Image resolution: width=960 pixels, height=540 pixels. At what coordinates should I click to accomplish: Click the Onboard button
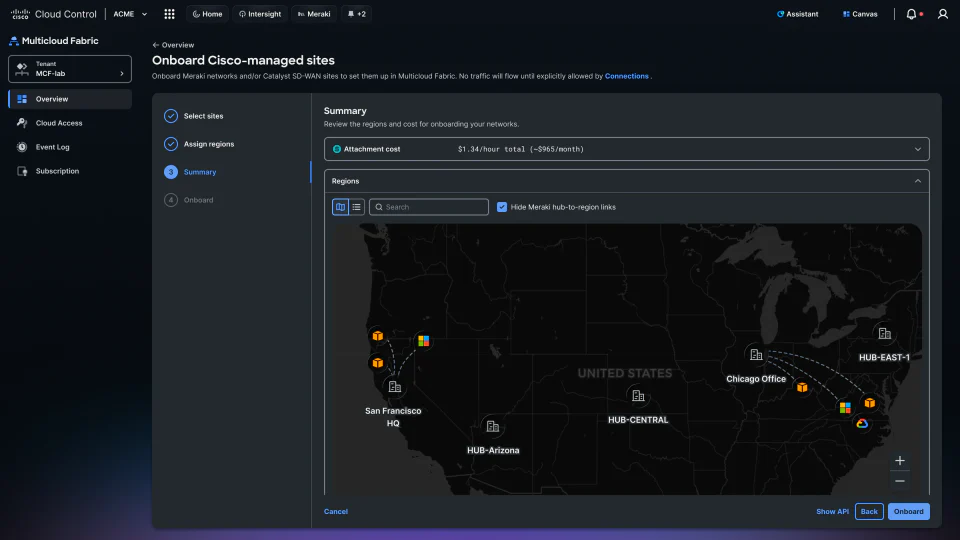(909, 511)
